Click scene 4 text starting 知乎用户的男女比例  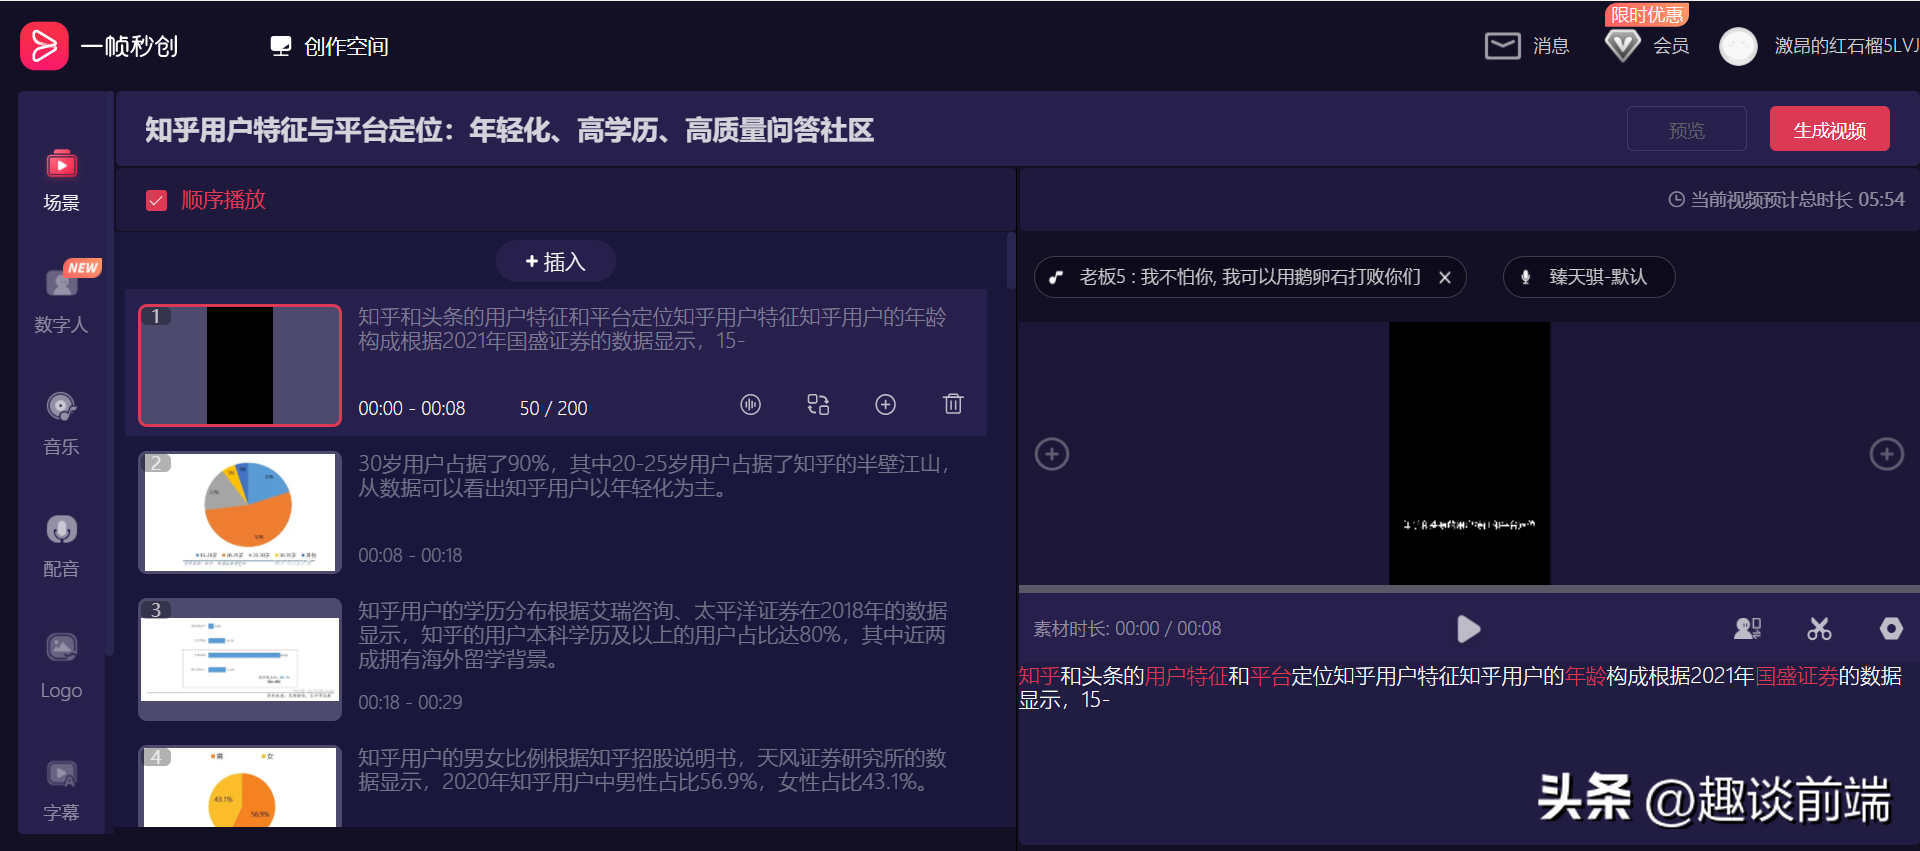coord(652,770)
